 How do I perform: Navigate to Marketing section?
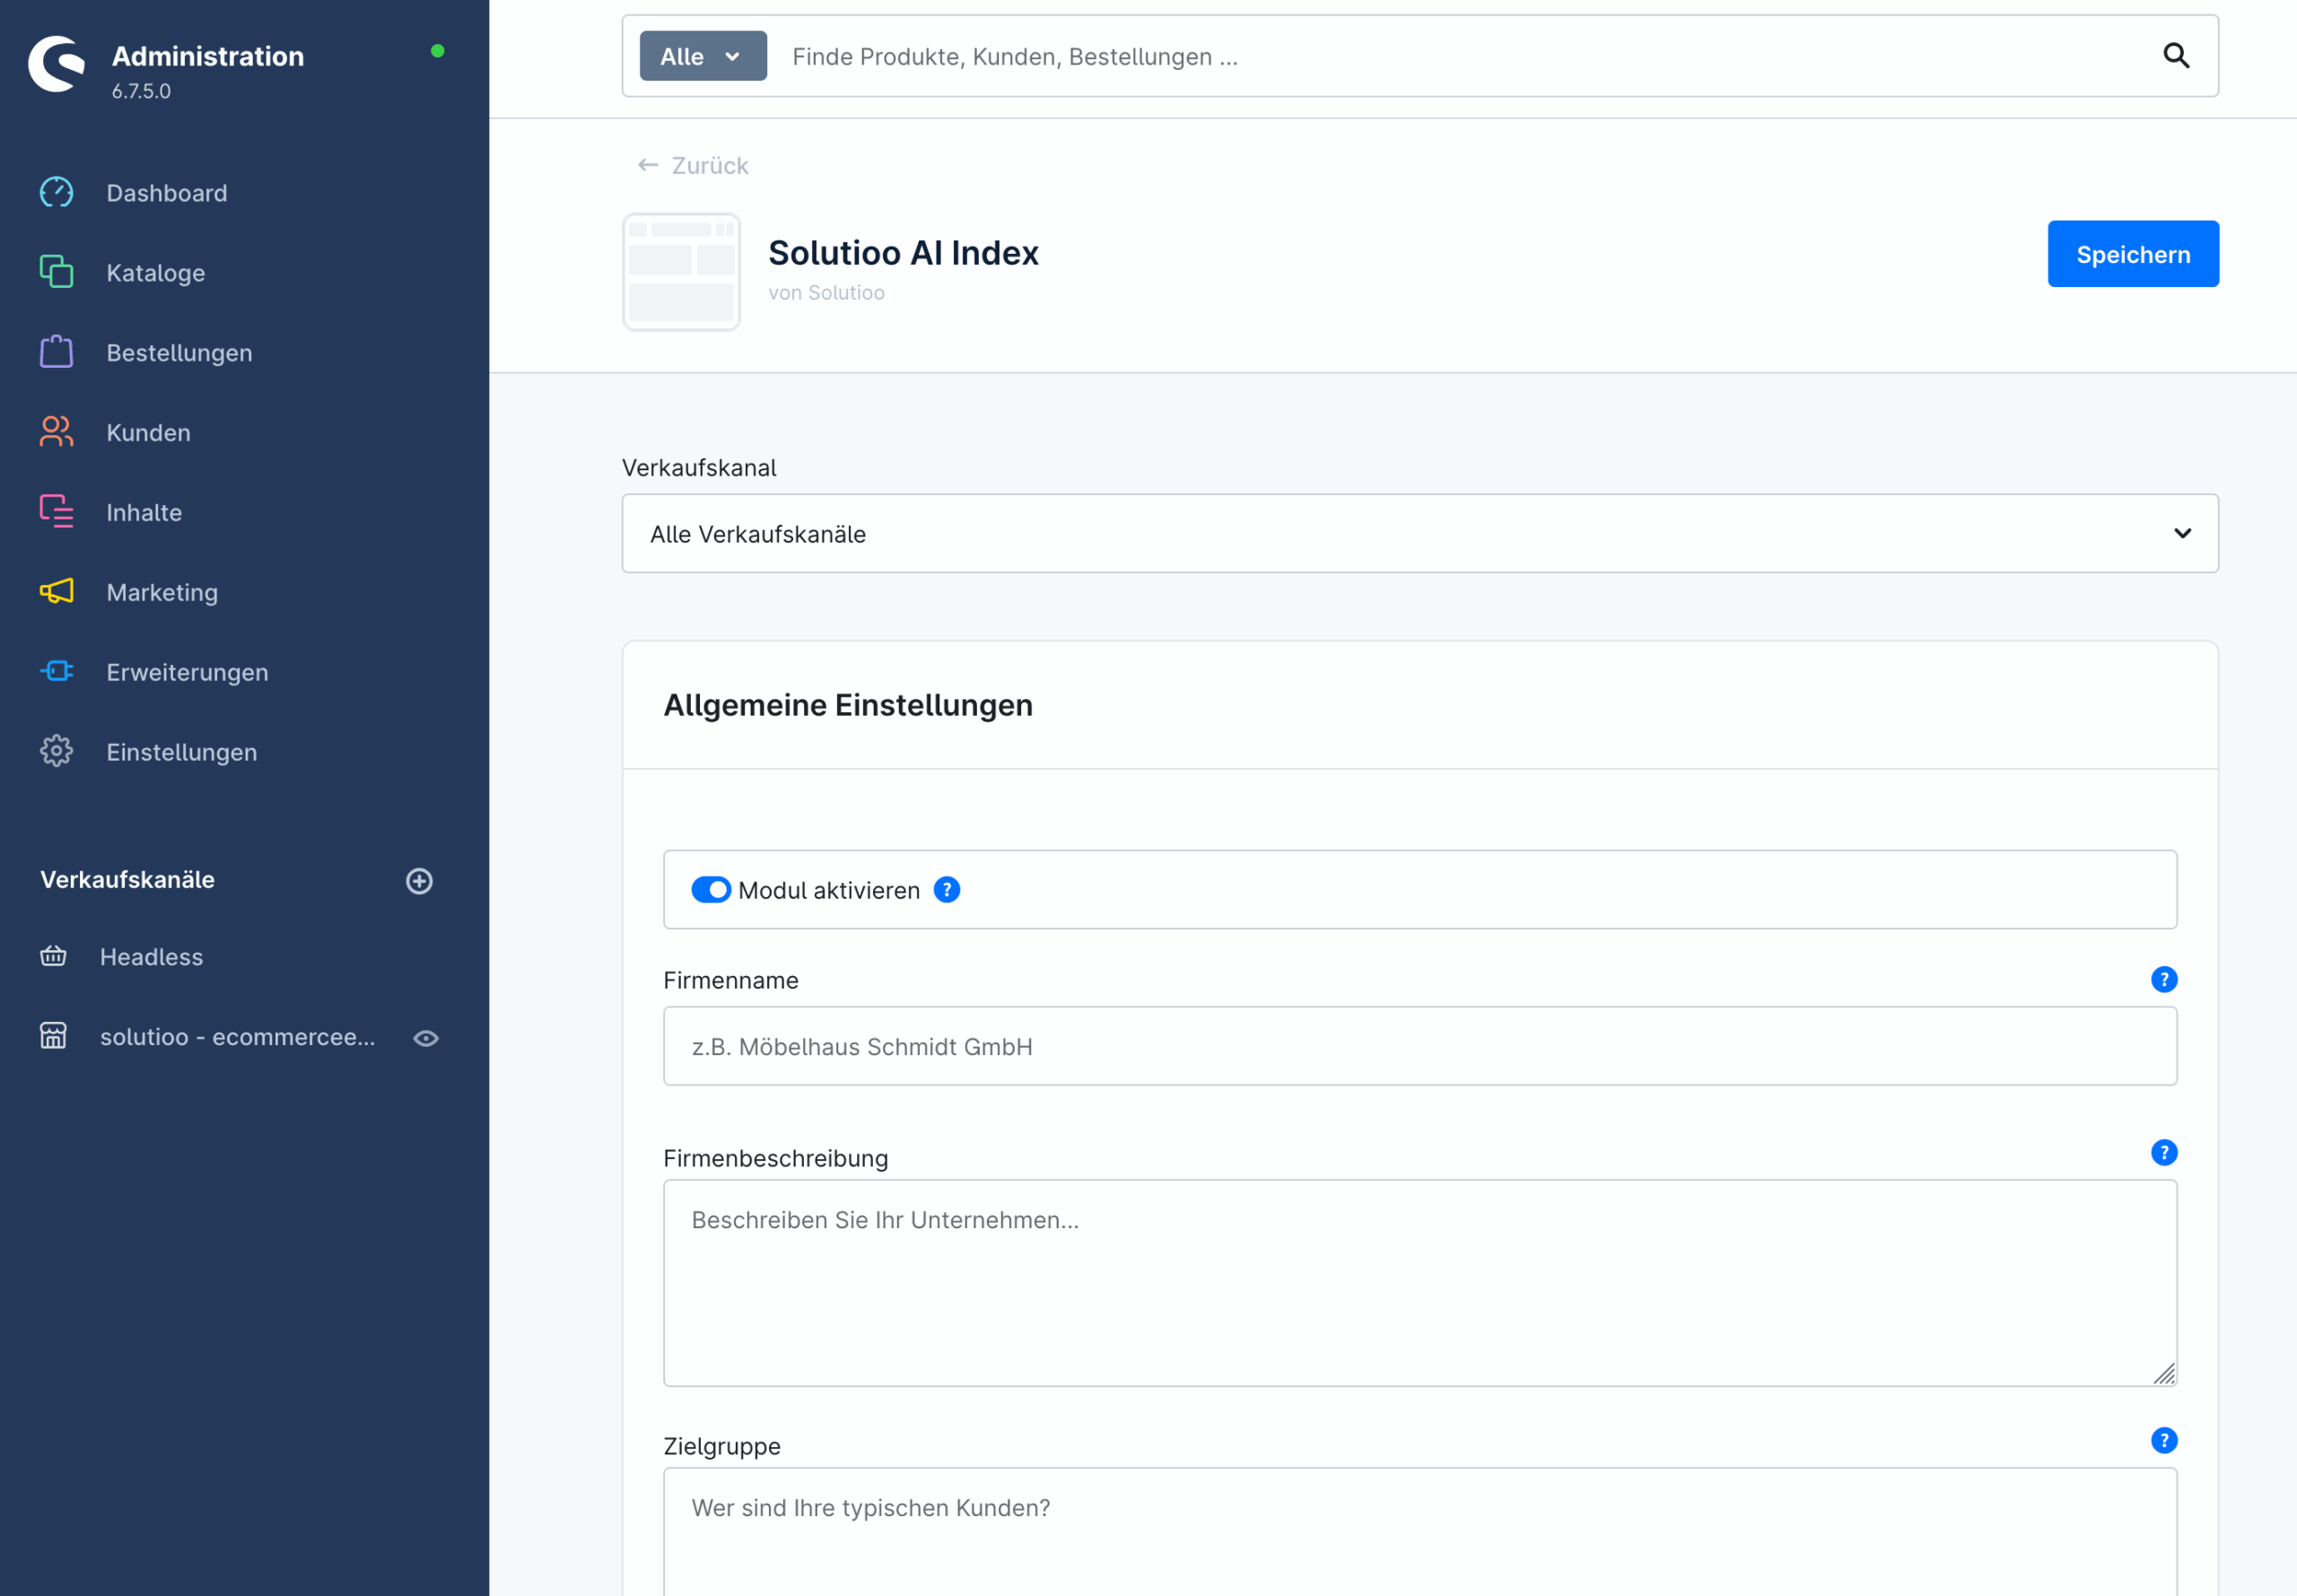162,593
